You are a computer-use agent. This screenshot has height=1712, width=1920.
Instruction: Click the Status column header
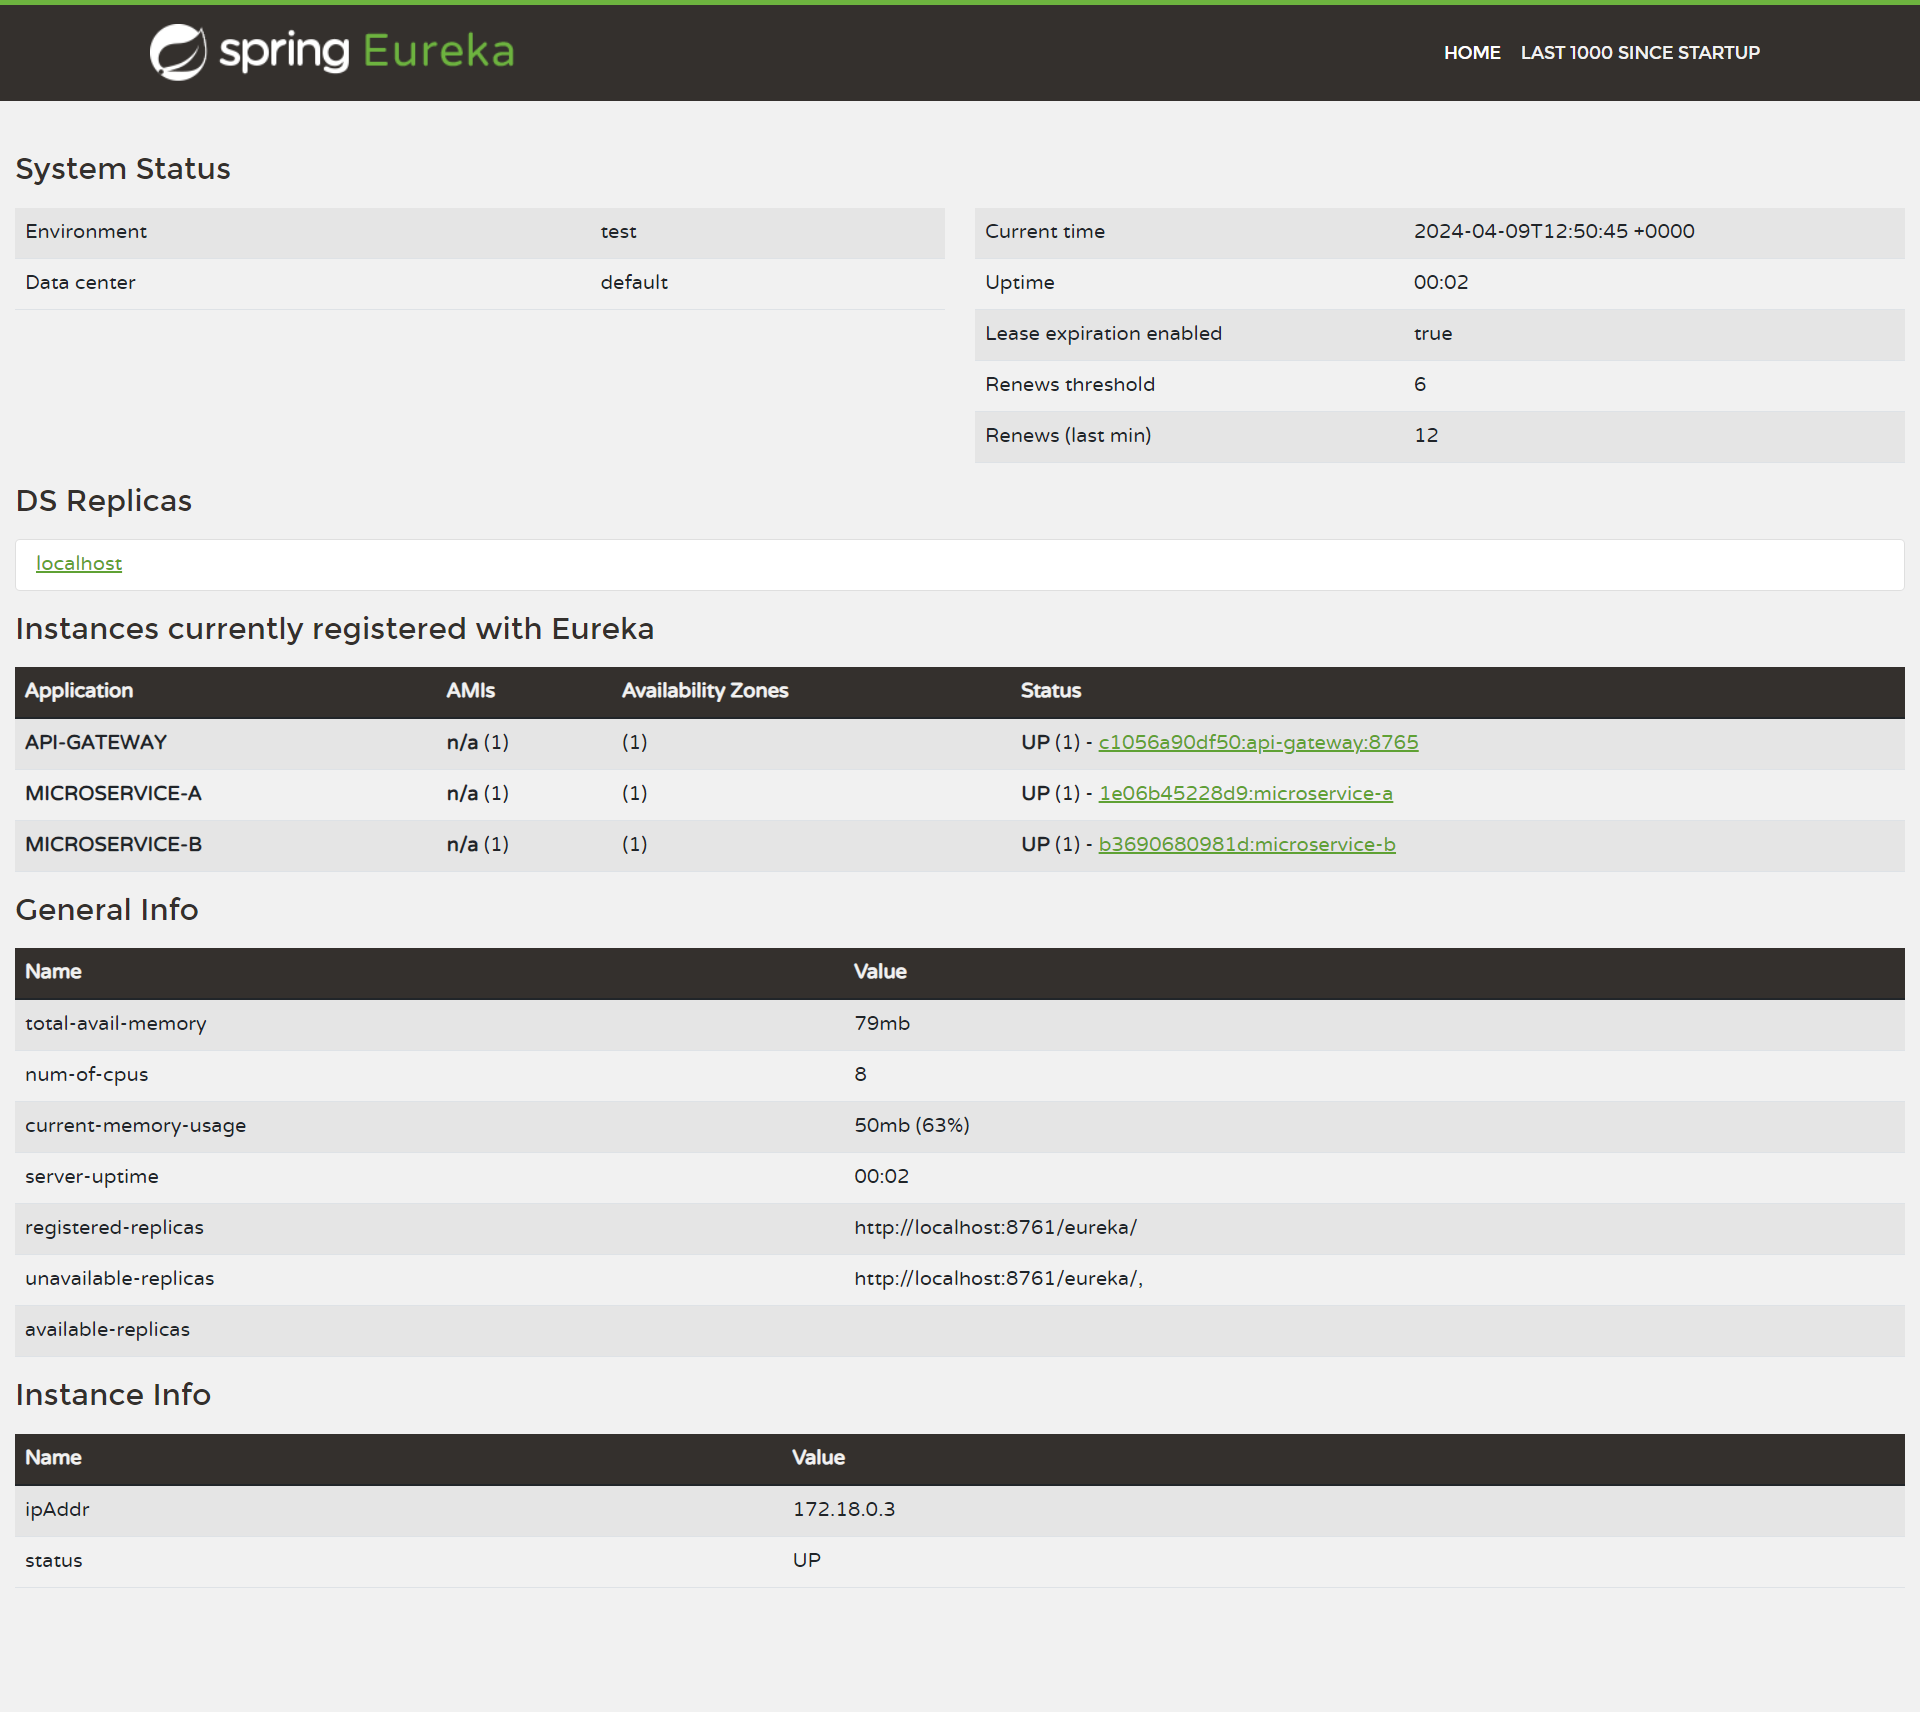(1051, 690)
